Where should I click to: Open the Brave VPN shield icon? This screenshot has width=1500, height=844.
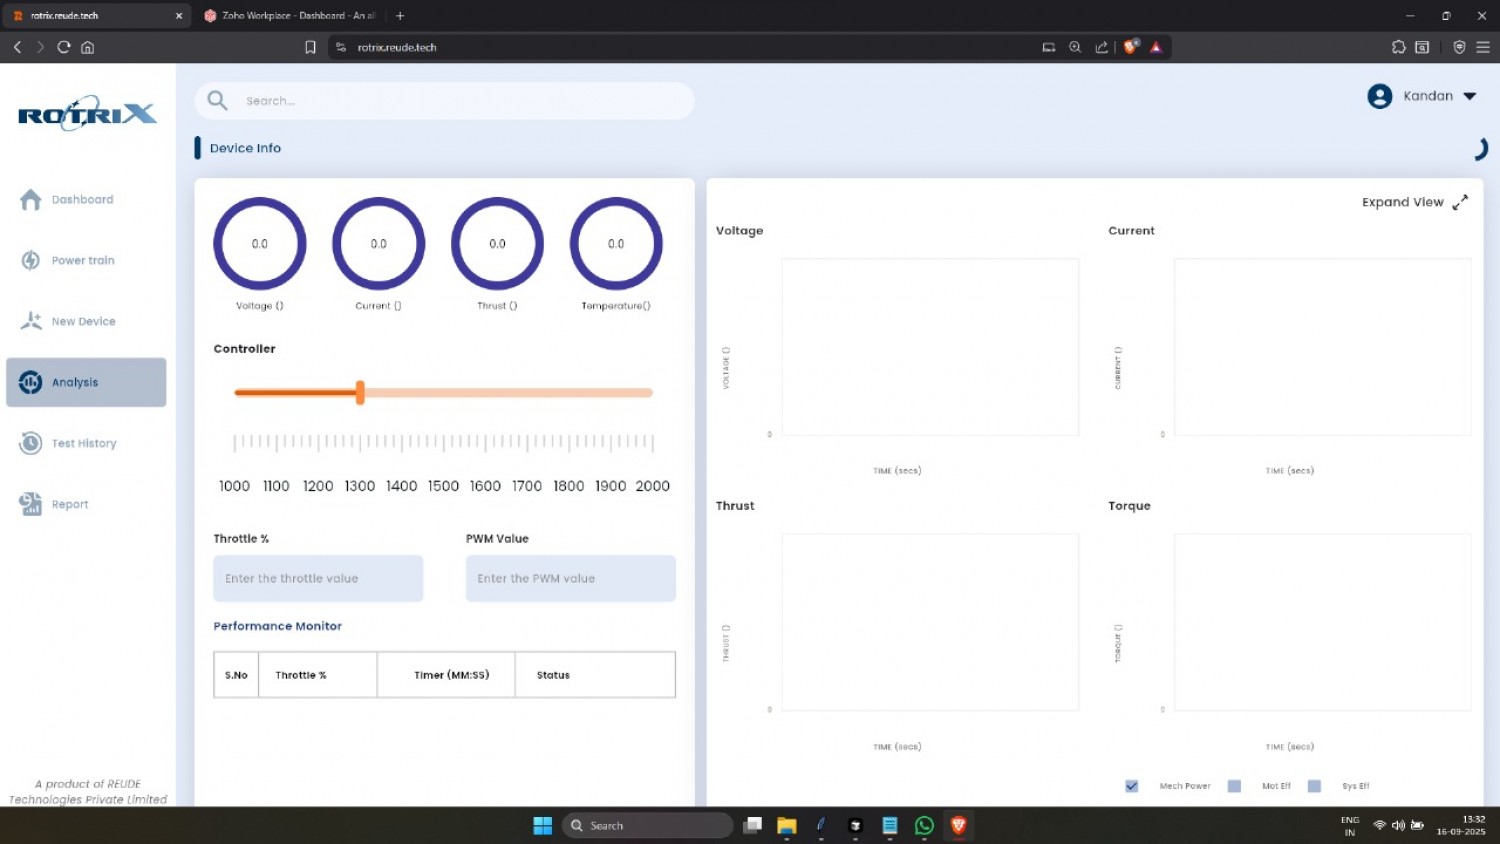pos(1459,47)
